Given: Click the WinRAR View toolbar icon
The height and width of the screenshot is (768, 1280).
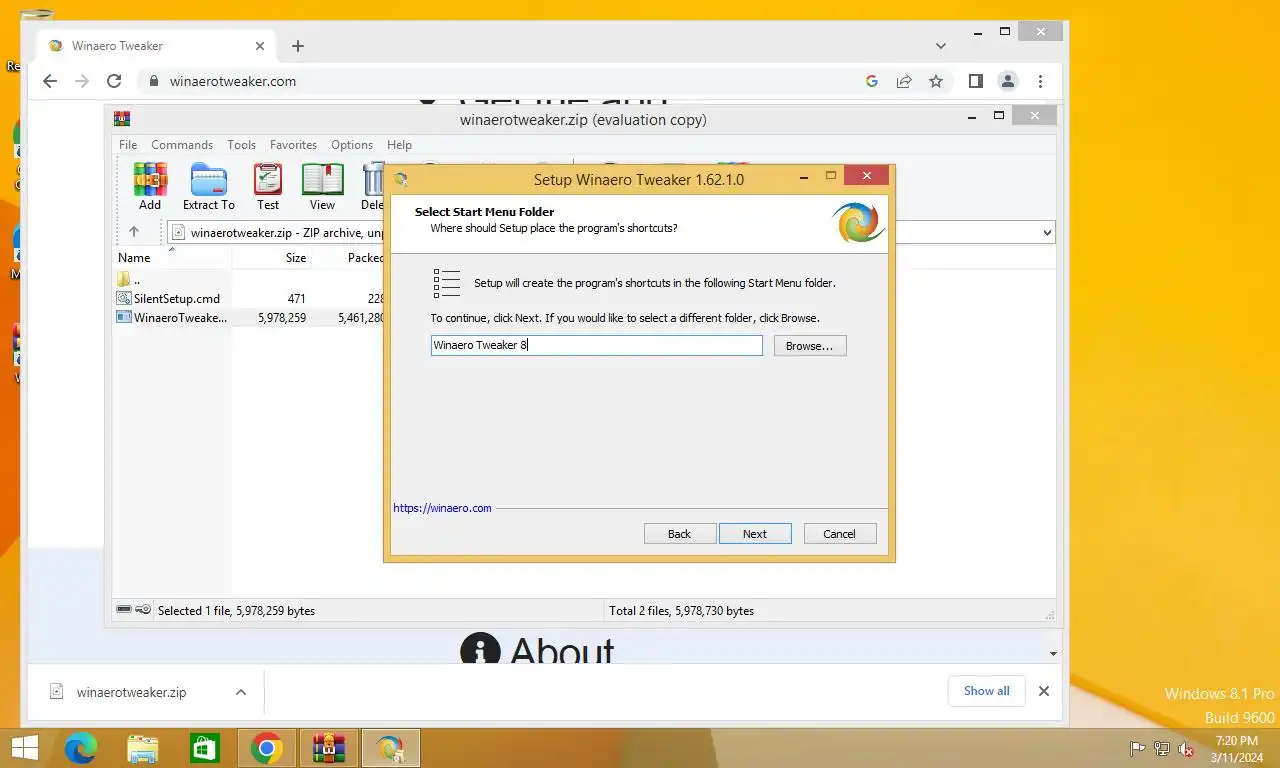Looking at the screenshot, I should (x=322, y=187).
